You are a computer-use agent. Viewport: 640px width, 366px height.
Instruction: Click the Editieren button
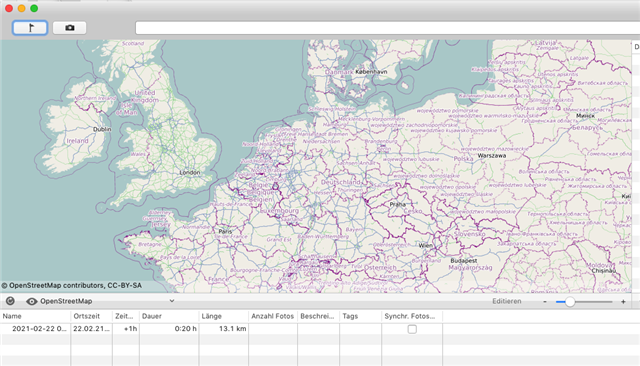pos(507,301)
